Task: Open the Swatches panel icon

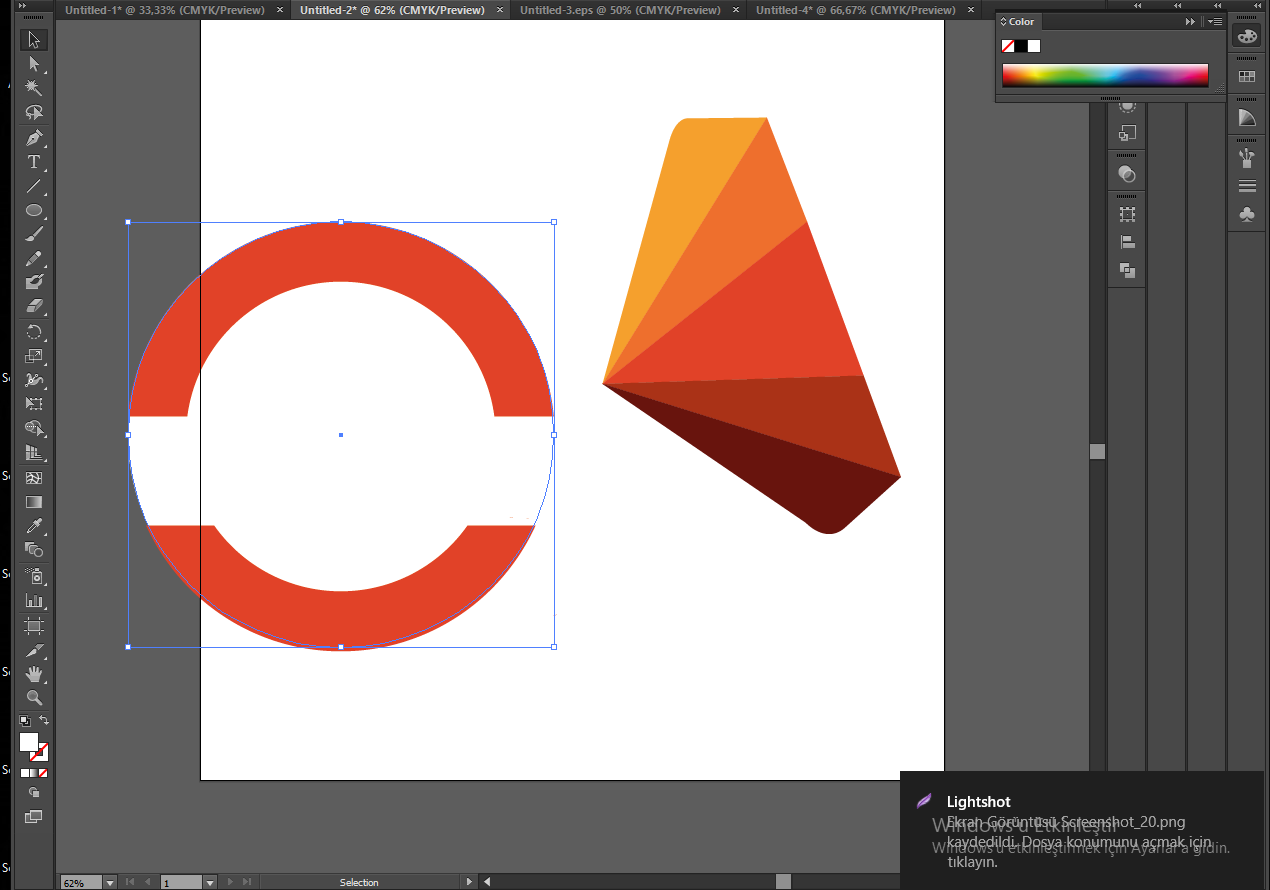Action: tap(1246, 76)
